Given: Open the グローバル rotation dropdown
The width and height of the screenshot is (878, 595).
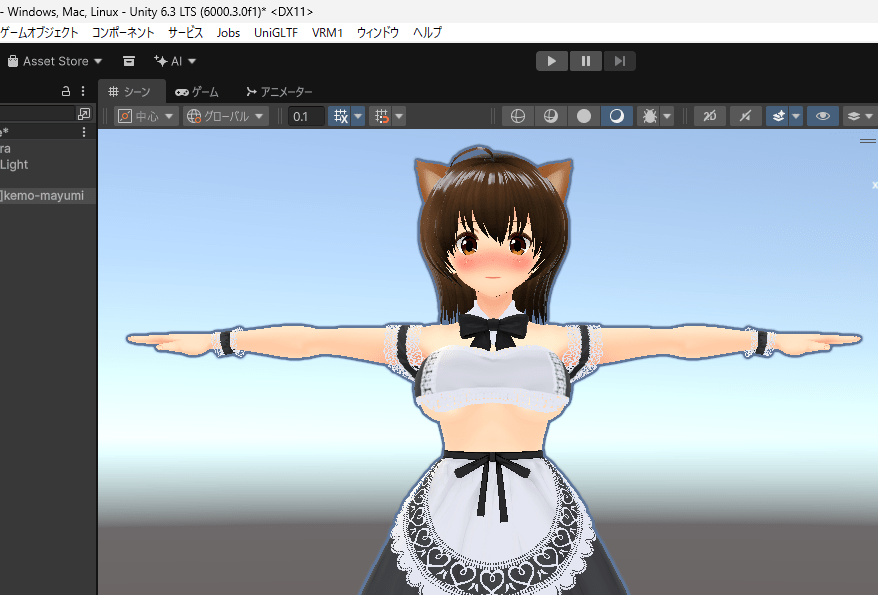Looking at the screenshot, I should click(x=225, y=116).
